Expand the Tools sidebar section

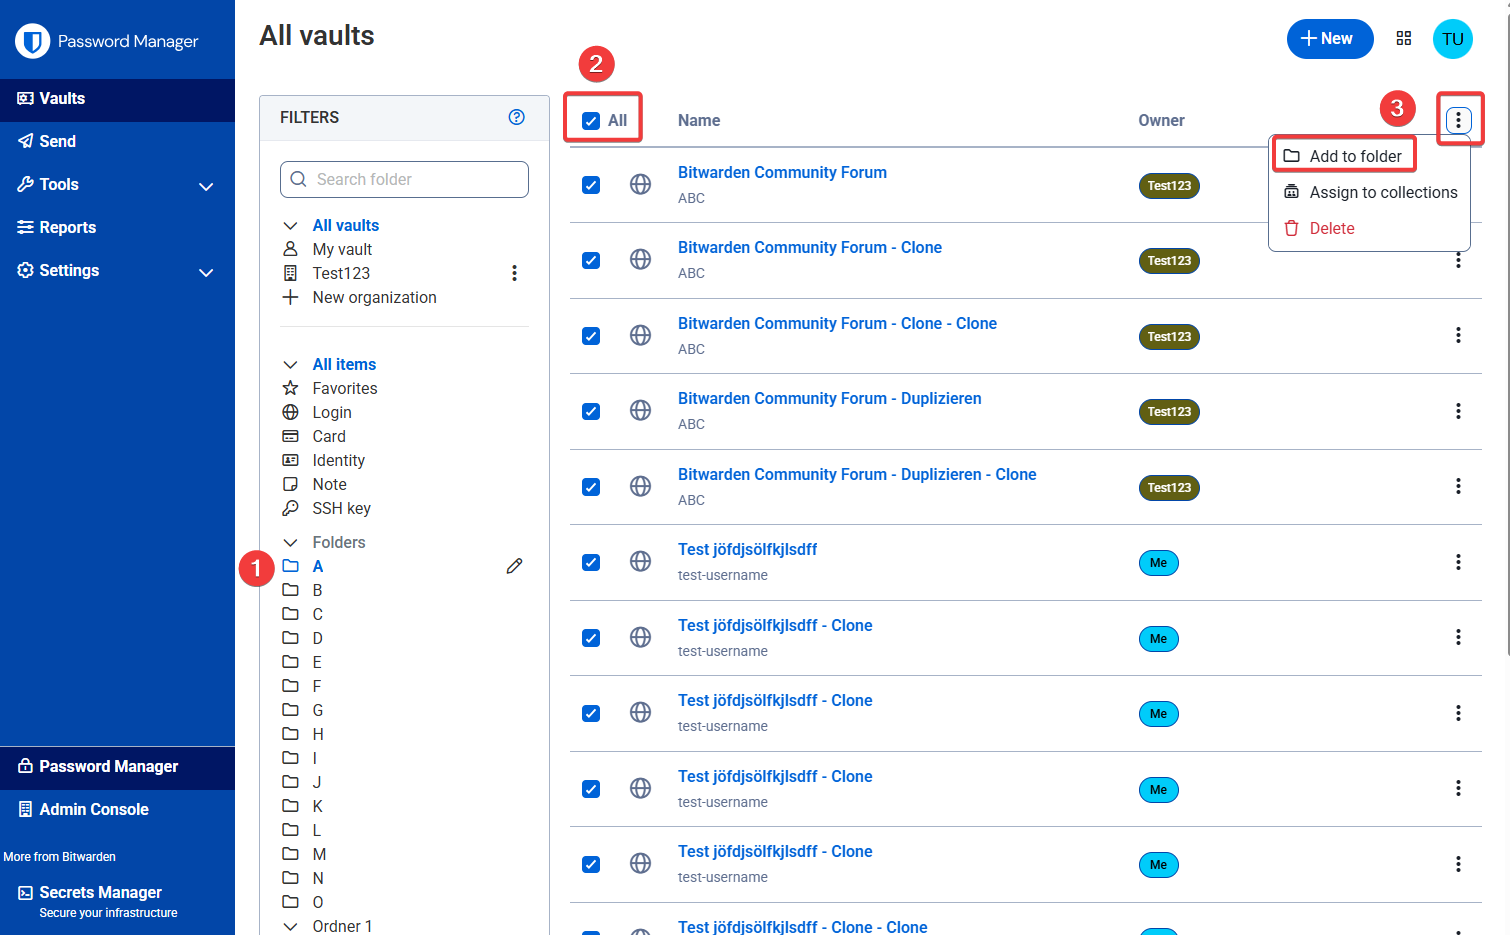tap(205, 186)
